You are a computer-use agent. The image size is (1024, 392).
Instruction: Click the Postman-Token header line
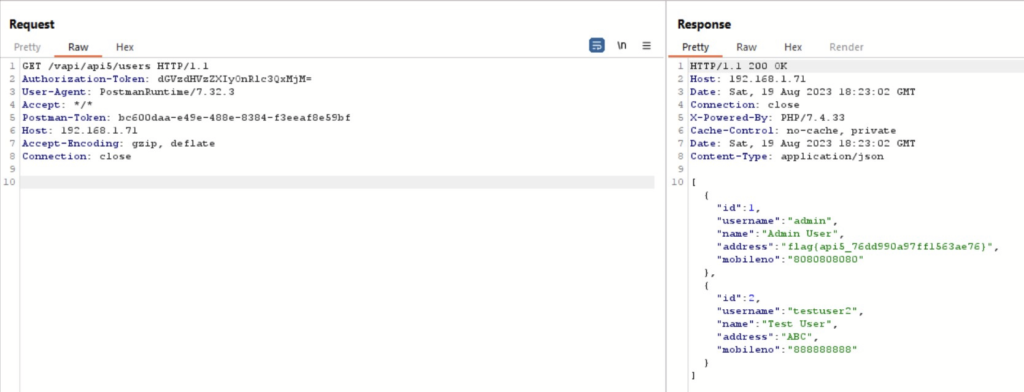186,118
